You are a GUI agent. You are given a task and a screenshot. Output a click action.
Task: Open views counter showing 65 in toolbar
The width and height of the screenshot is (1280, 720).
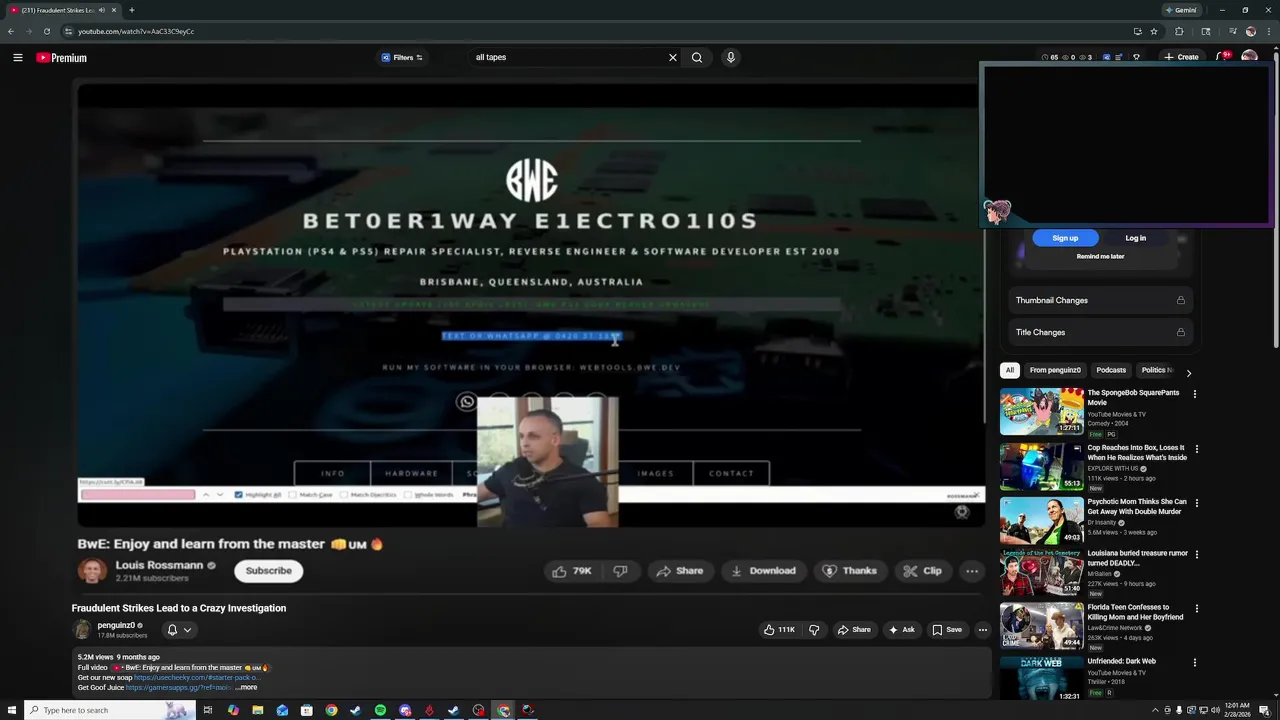coord(1050,58)
